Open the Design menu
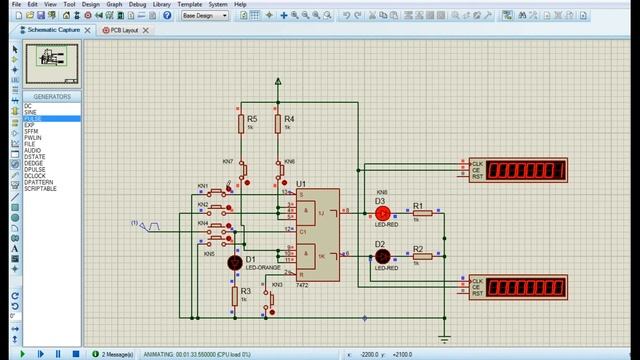 [x=91, y=4]
